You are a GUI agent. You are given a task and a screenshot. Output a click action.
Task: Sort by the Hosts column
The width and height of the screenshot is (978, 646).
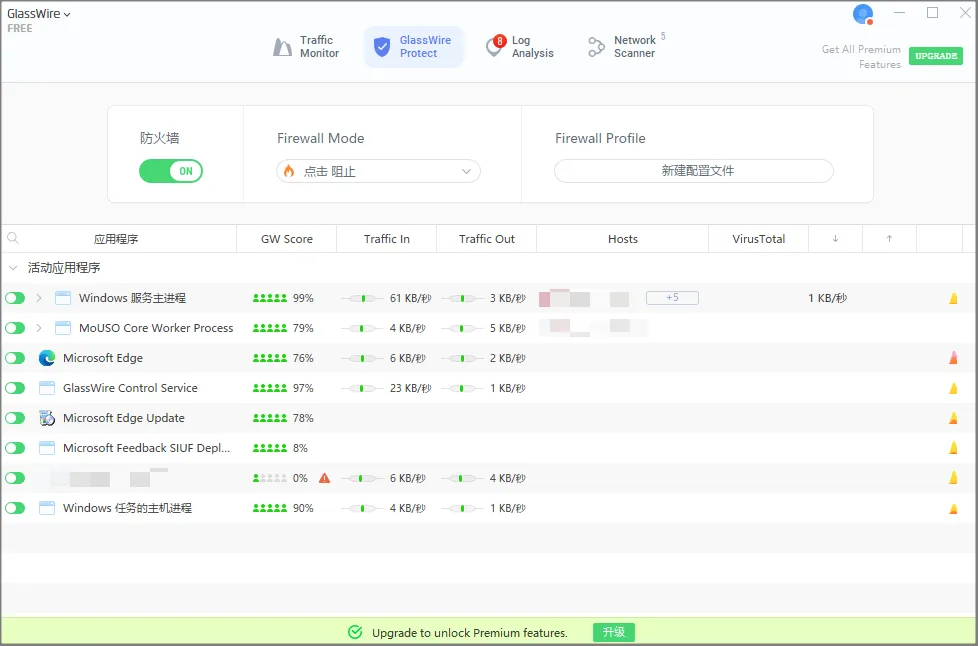pos(622,239)
